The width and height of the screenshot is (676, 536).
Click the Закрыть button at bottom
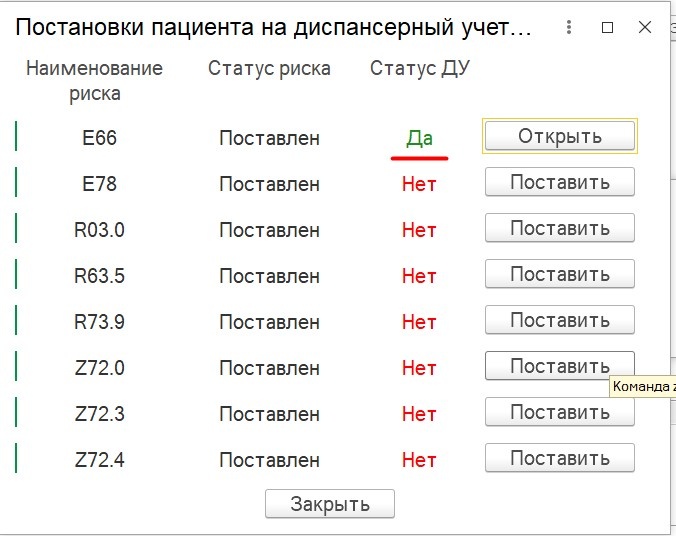click(330, 504)
